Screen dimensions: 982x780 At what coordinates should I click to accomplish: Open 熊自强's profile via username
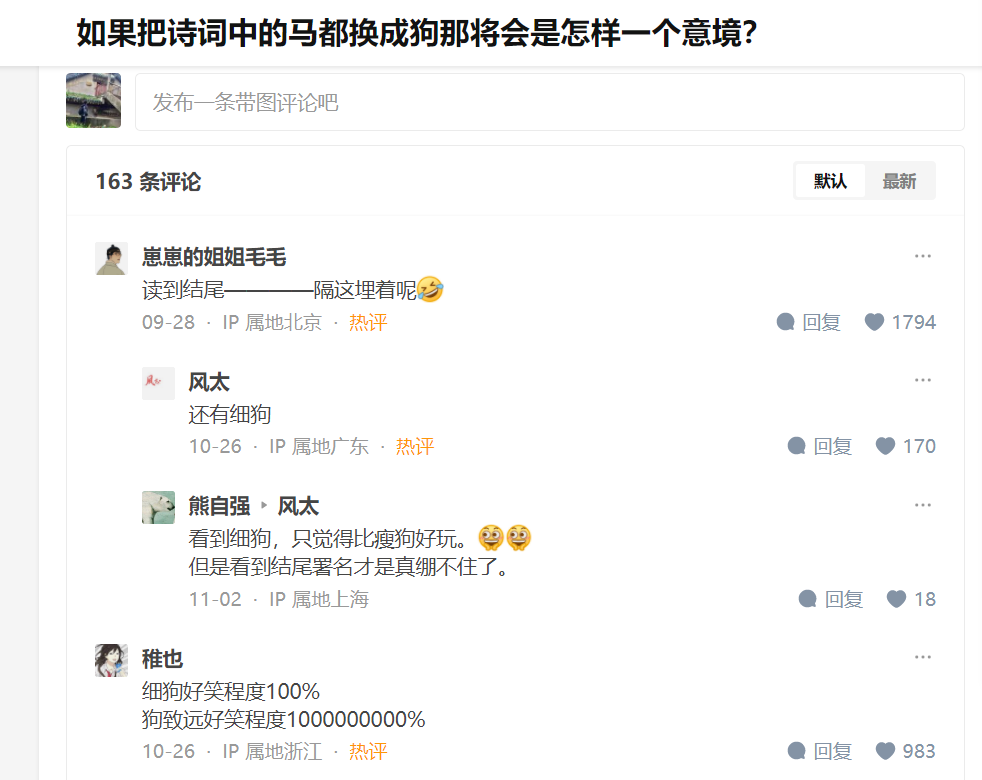click(219, 506)
